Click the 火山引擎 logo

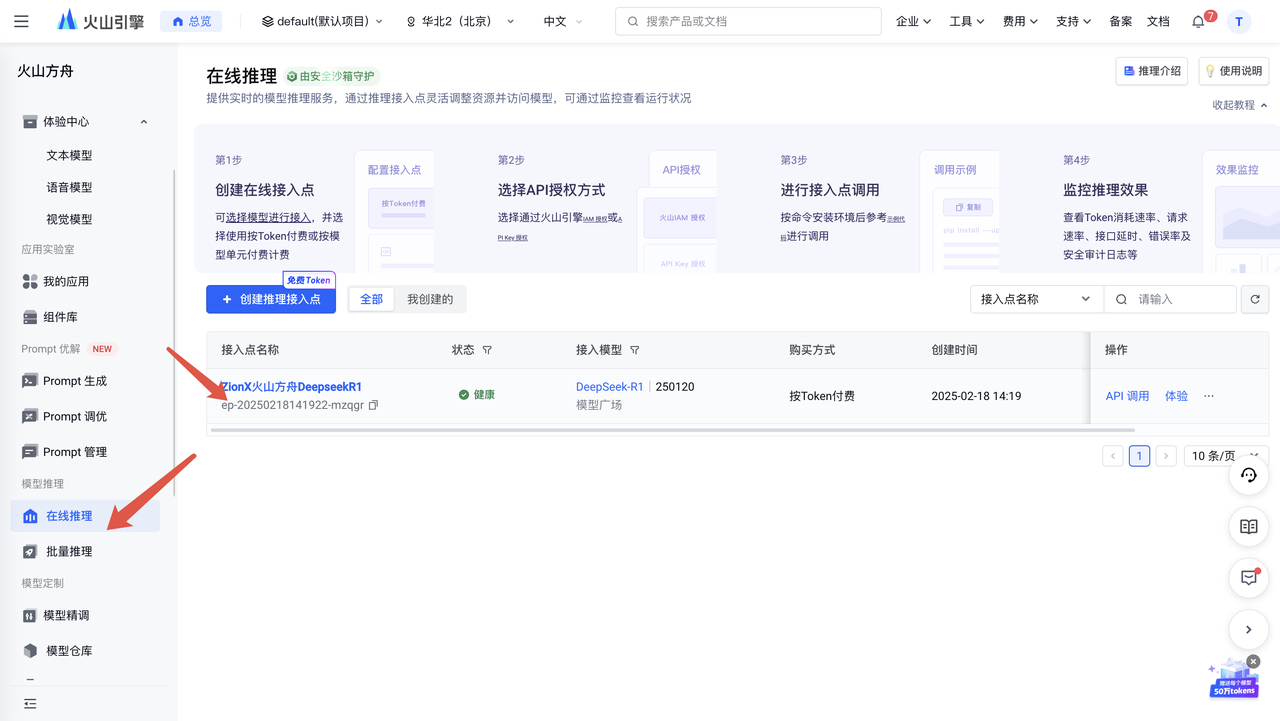tap(102, 21)
